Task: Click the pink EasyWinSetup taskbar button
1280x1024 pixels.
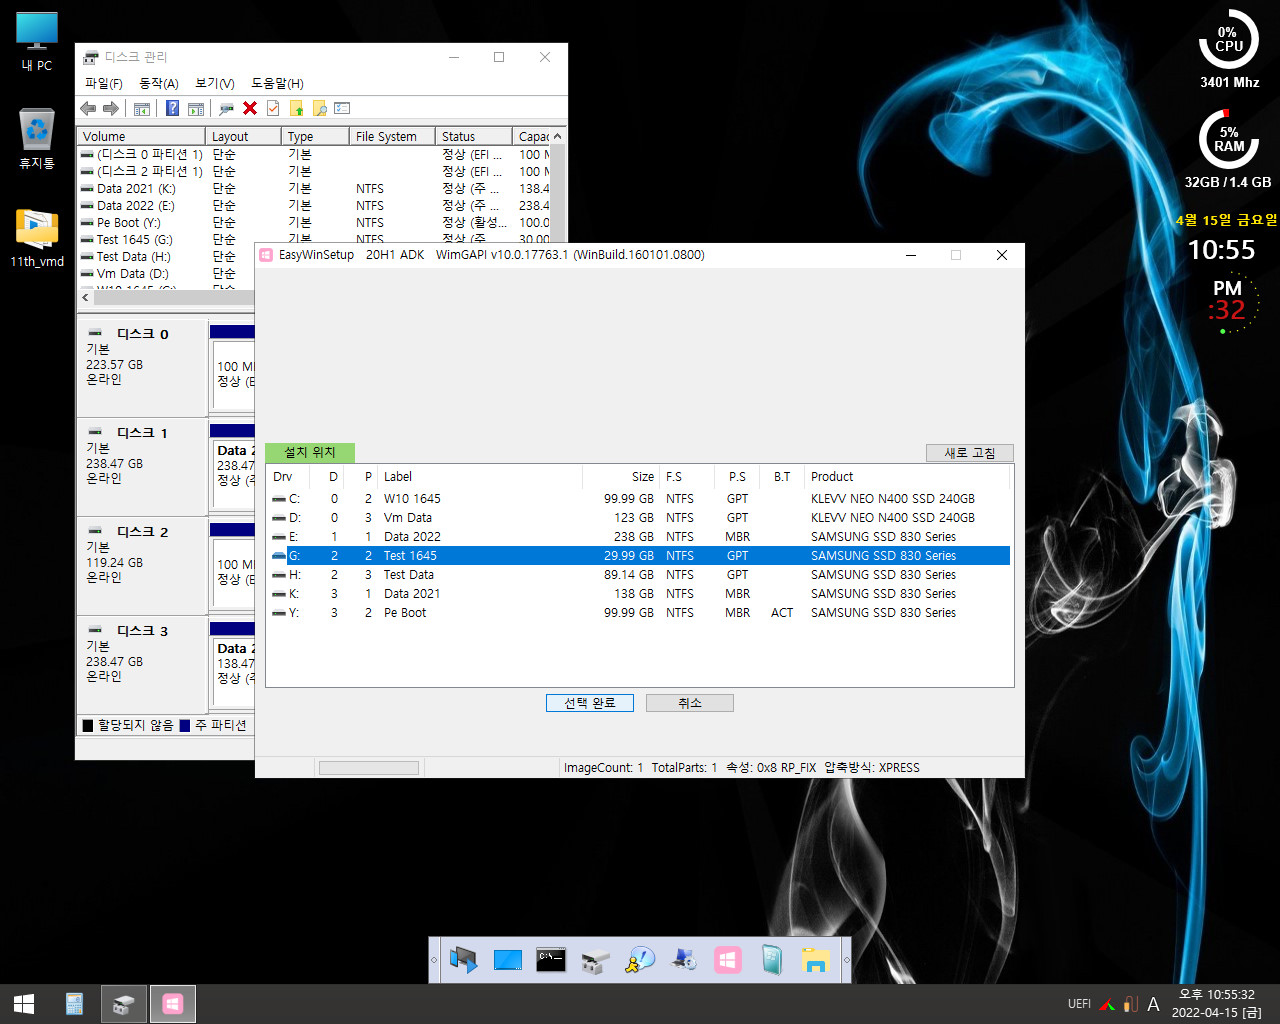Action: [x=172, y=1004]
